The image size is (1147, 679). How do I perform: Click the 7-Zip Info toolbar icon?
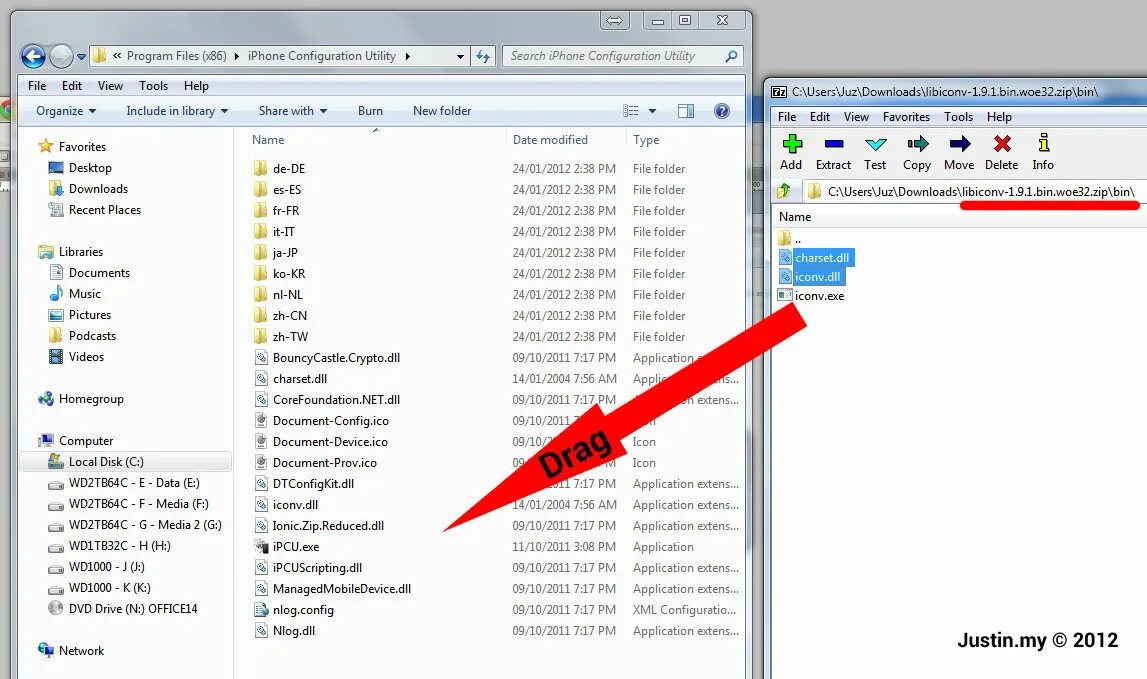1044,143
